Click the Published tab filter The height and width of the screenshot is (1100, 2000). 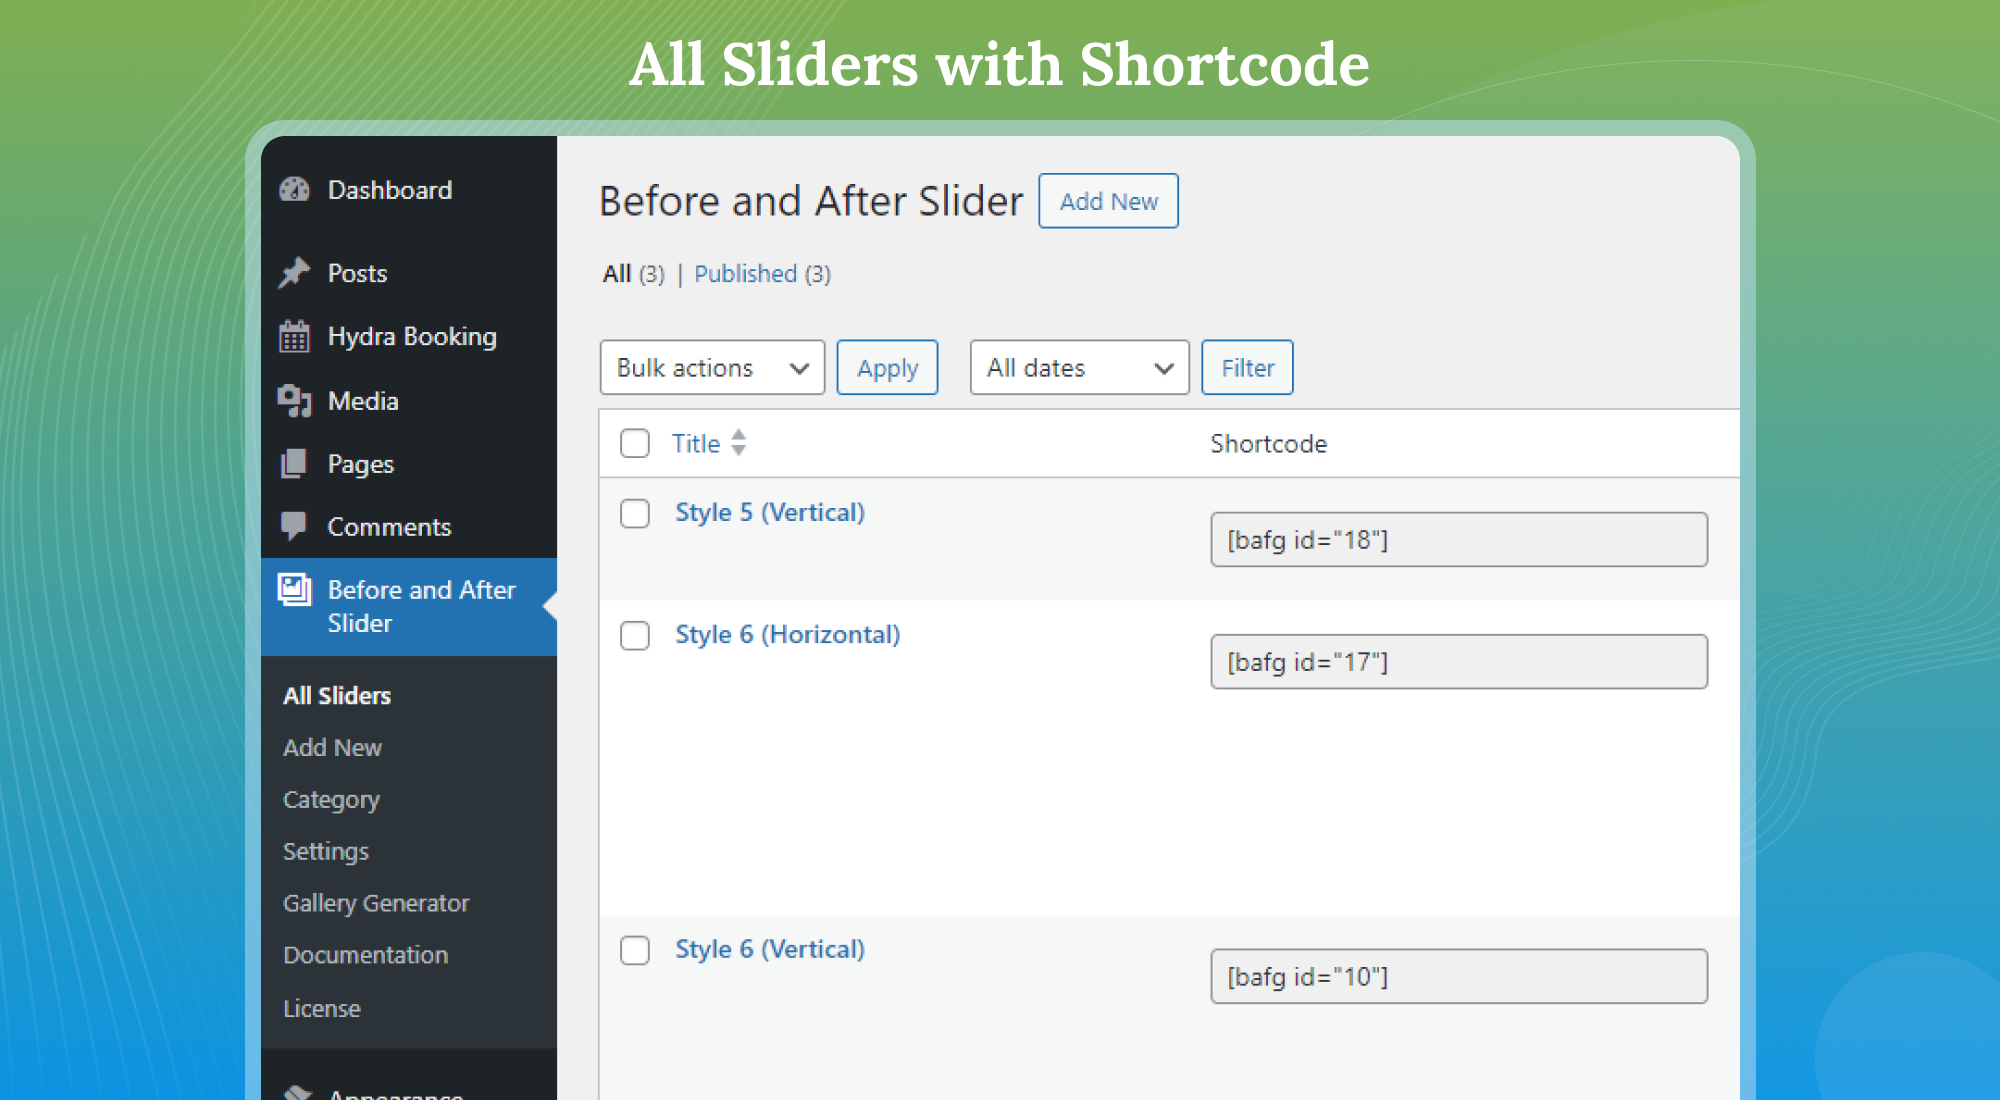point(762,272)
